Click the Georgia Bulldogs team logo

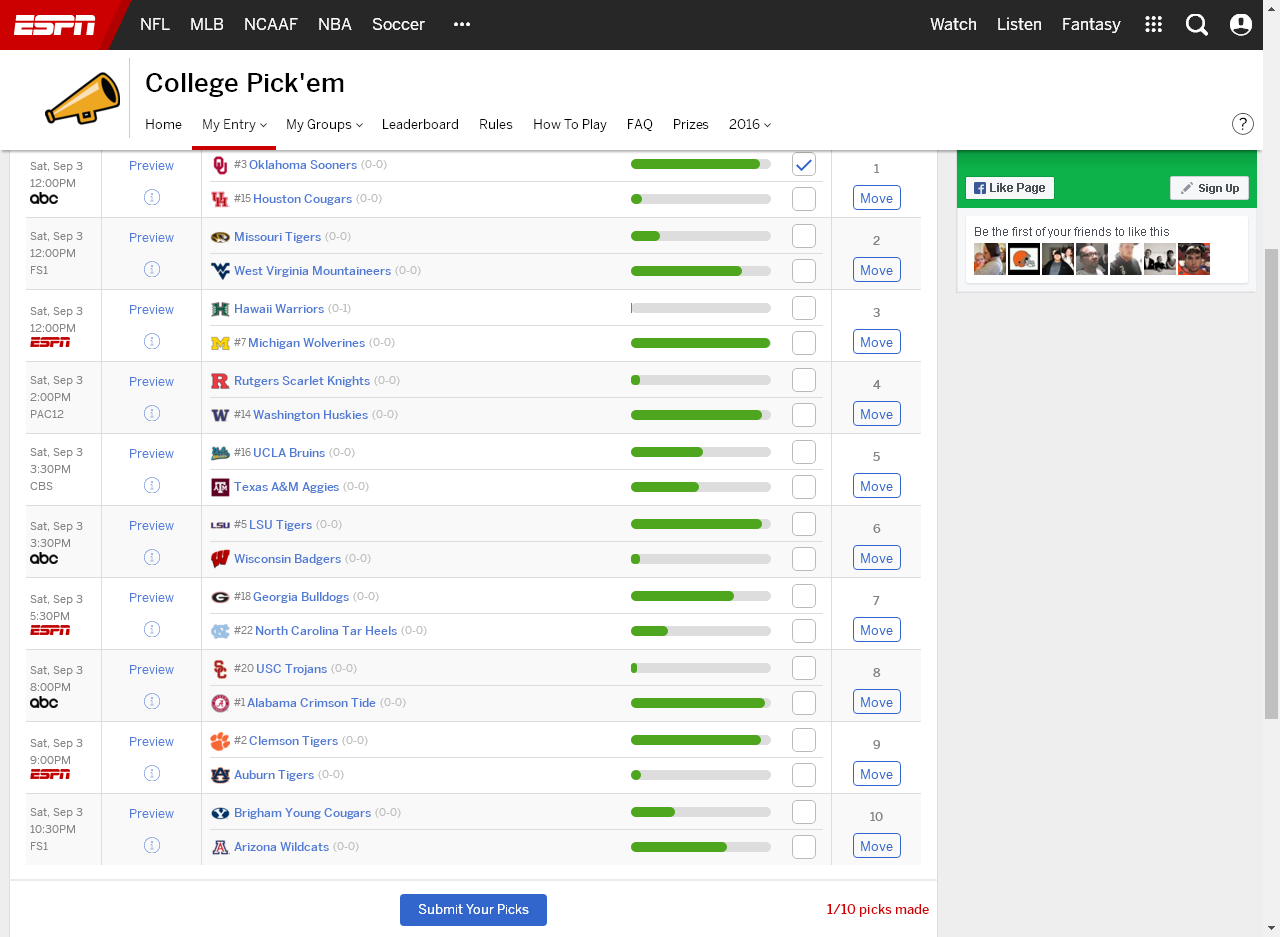coord(220,597)
